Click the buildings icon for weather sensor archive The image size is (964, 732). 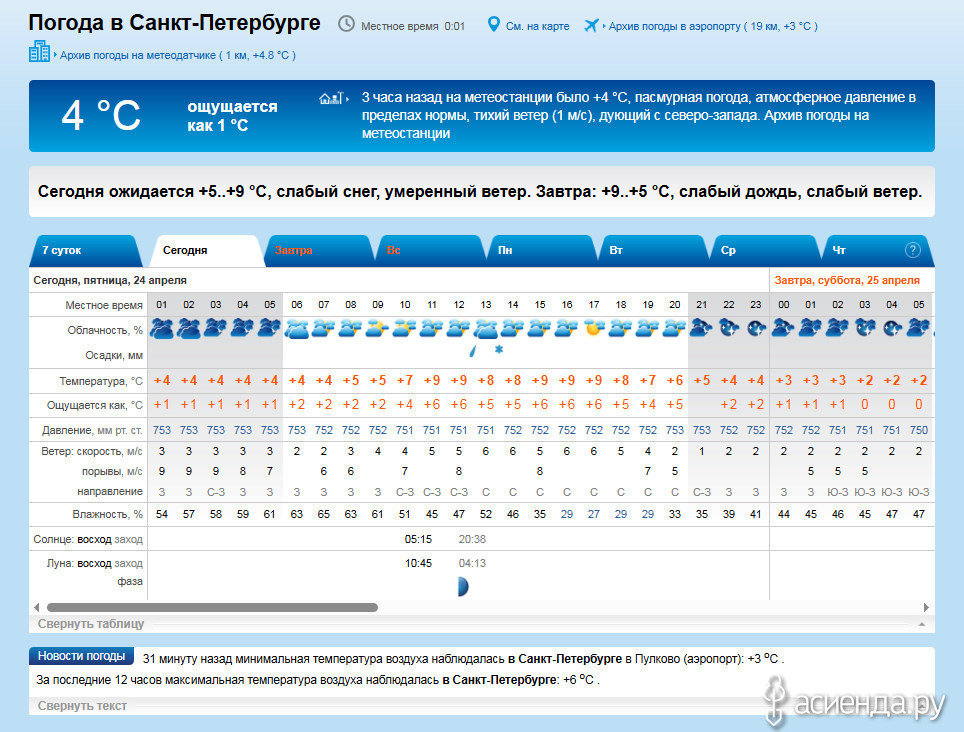(39, 53)
